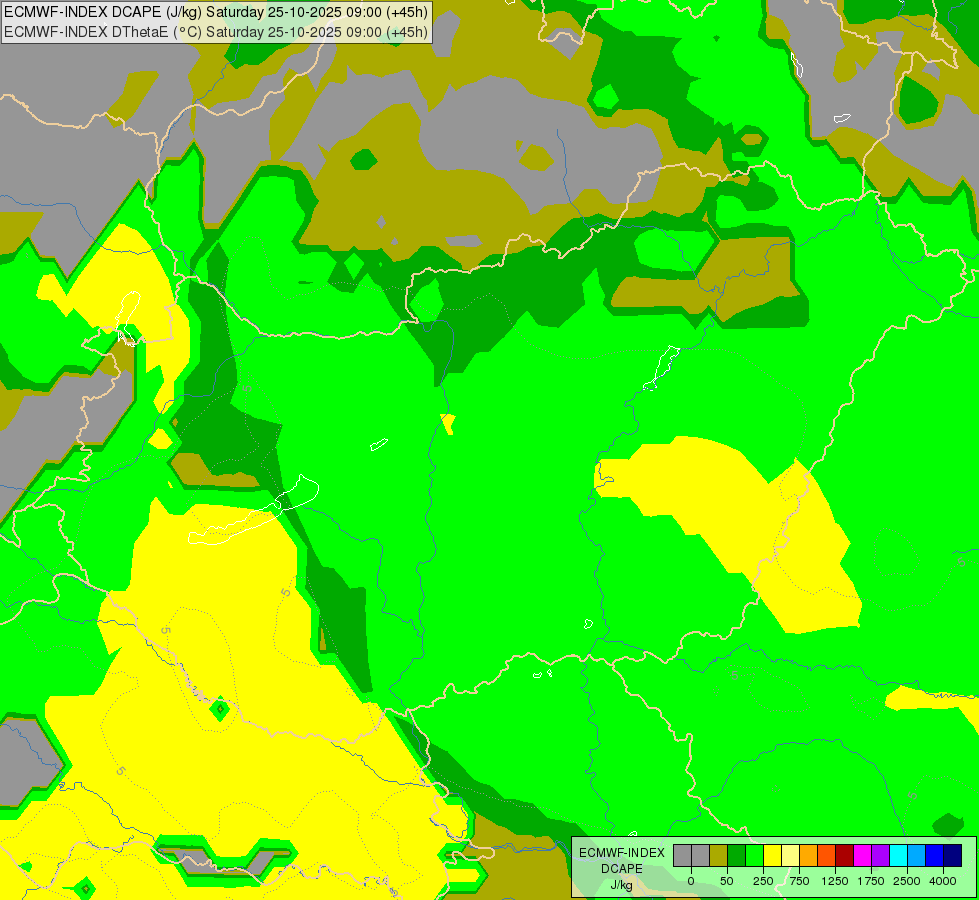
Task: Click the dark red legend swatch
Action: tap(845, 856)
